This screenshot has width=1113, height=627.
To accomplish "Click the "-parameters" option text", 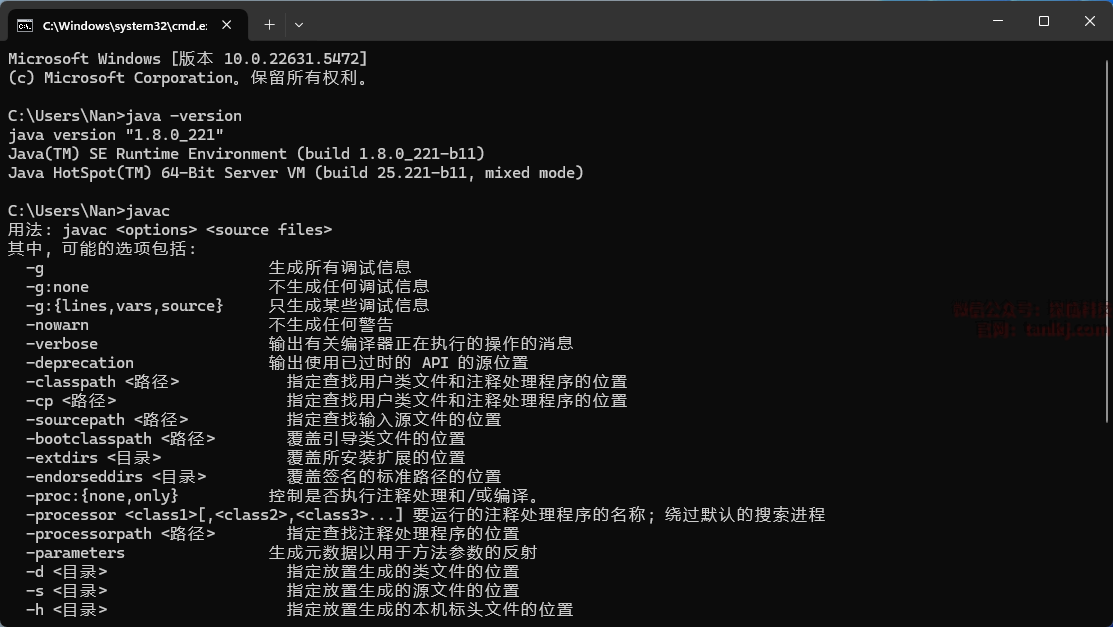I will coord(75,553).
